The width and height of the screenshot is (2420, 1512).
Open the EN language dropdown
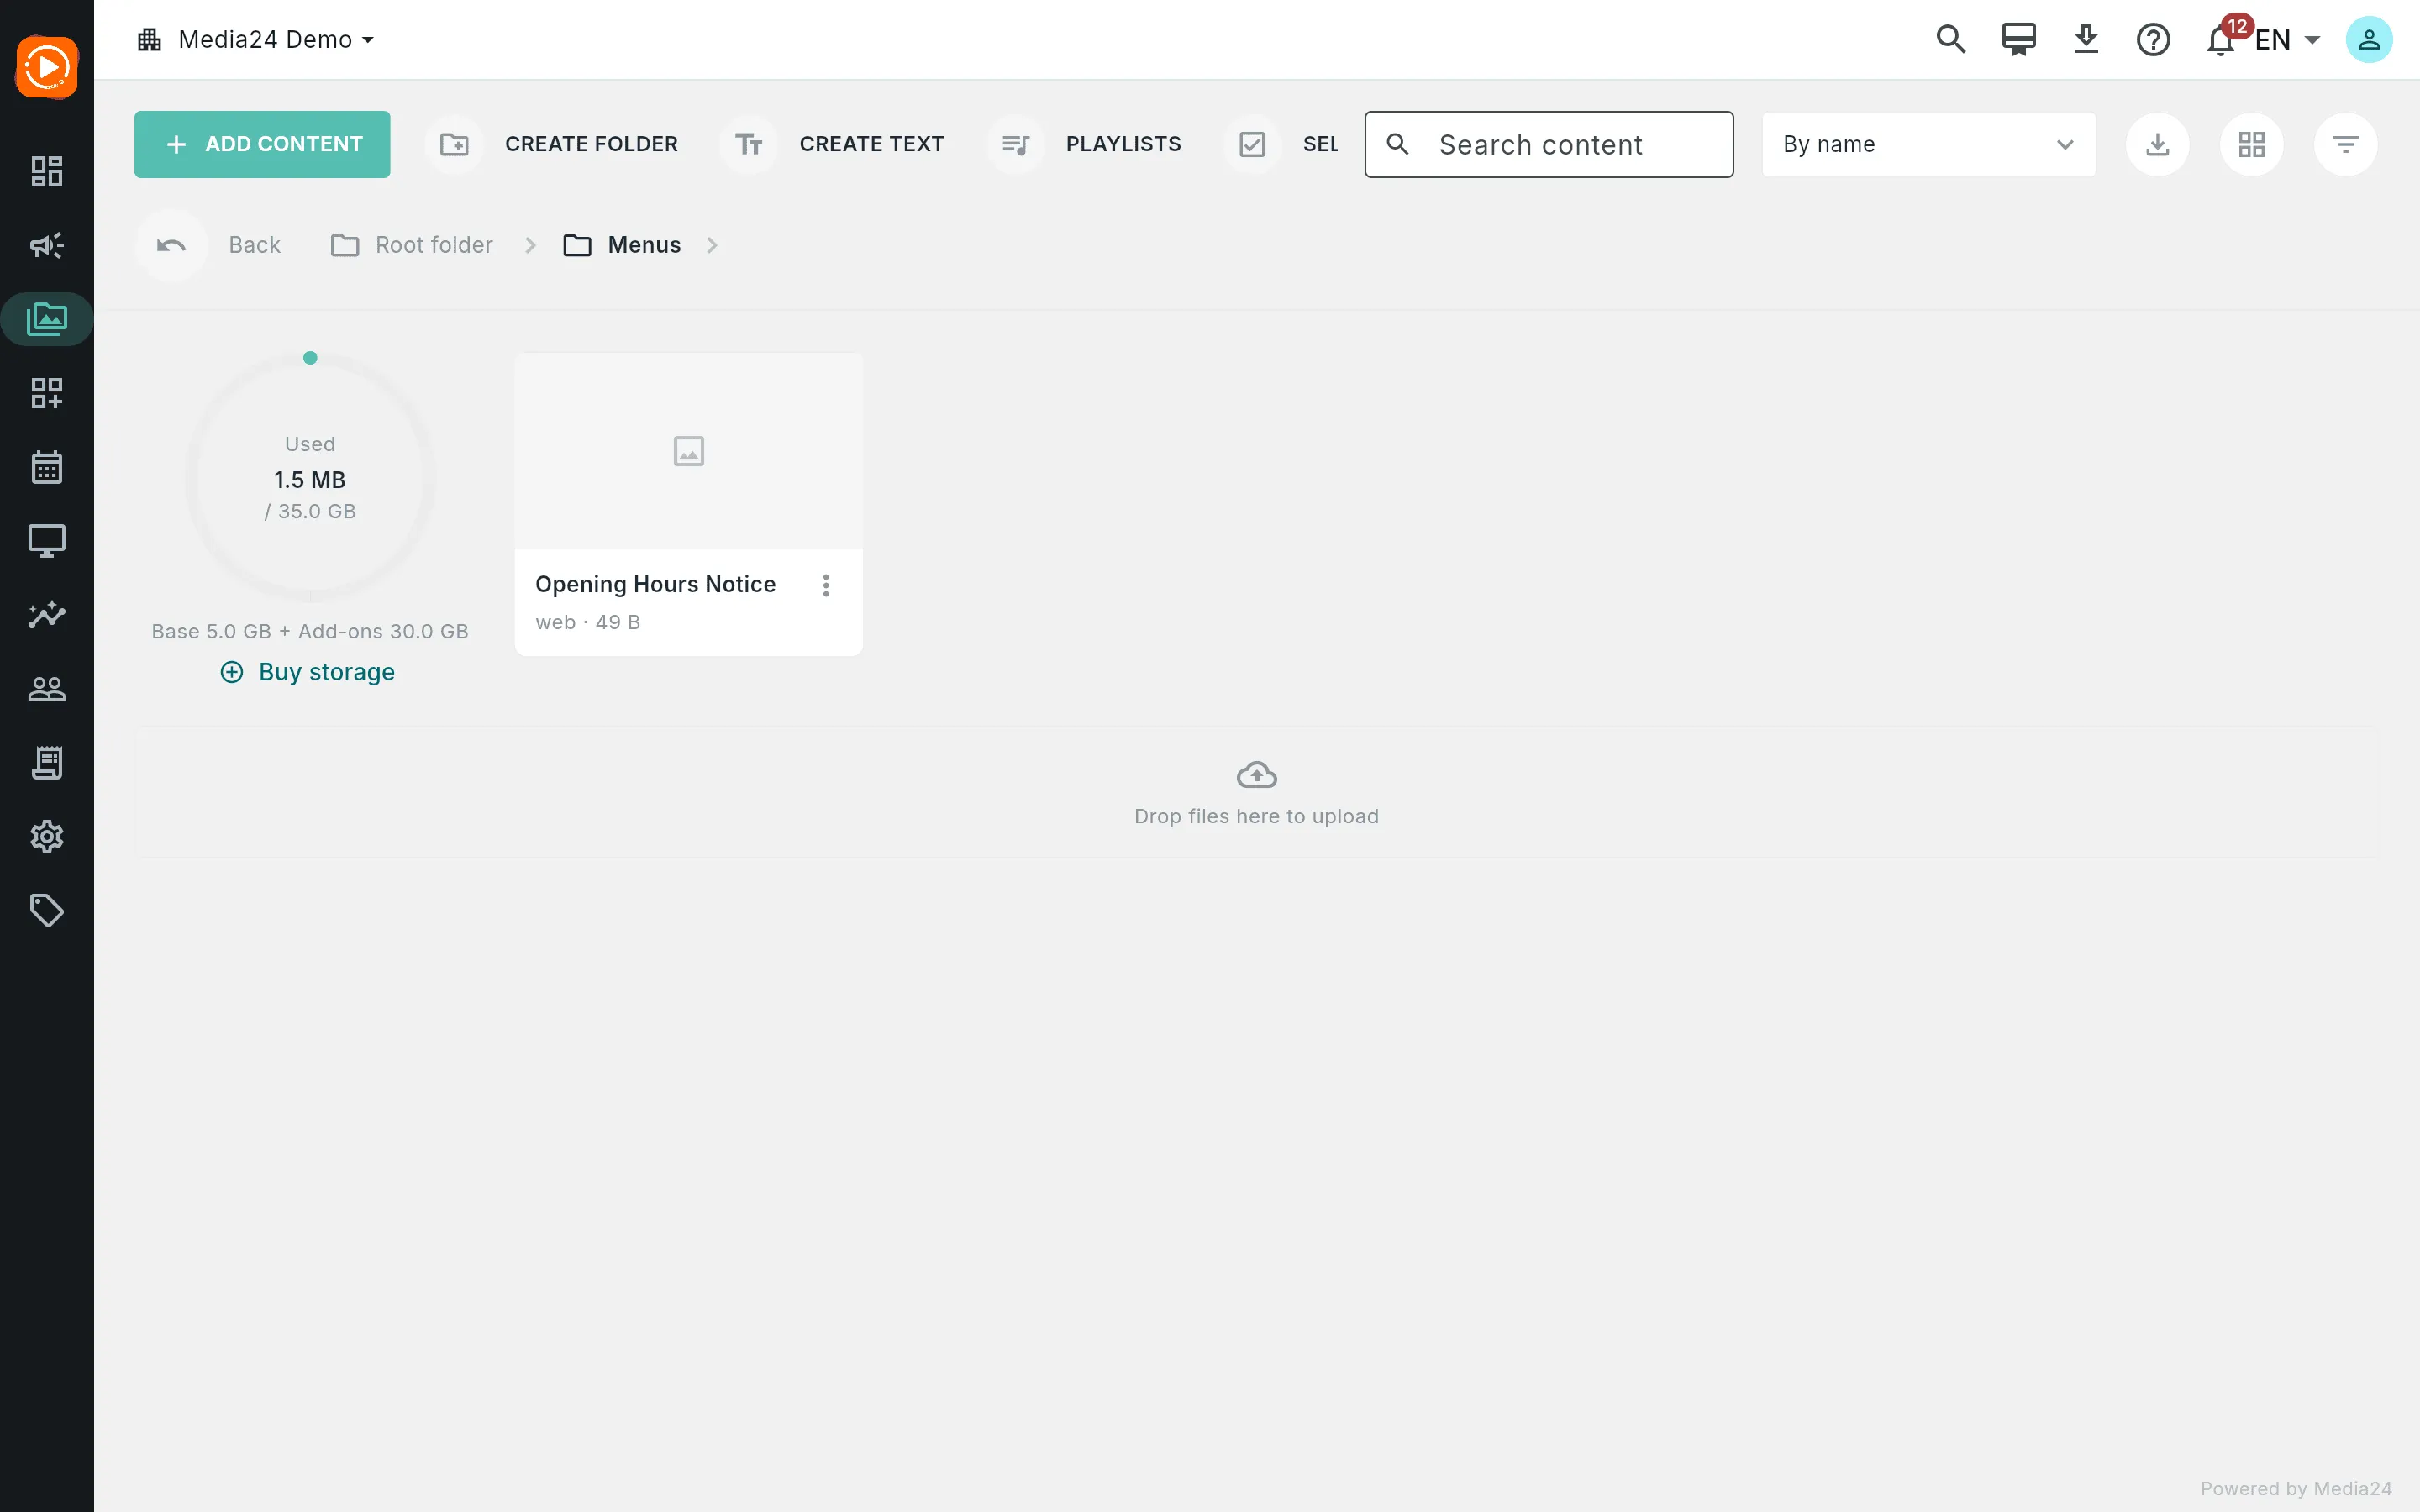2288,40
